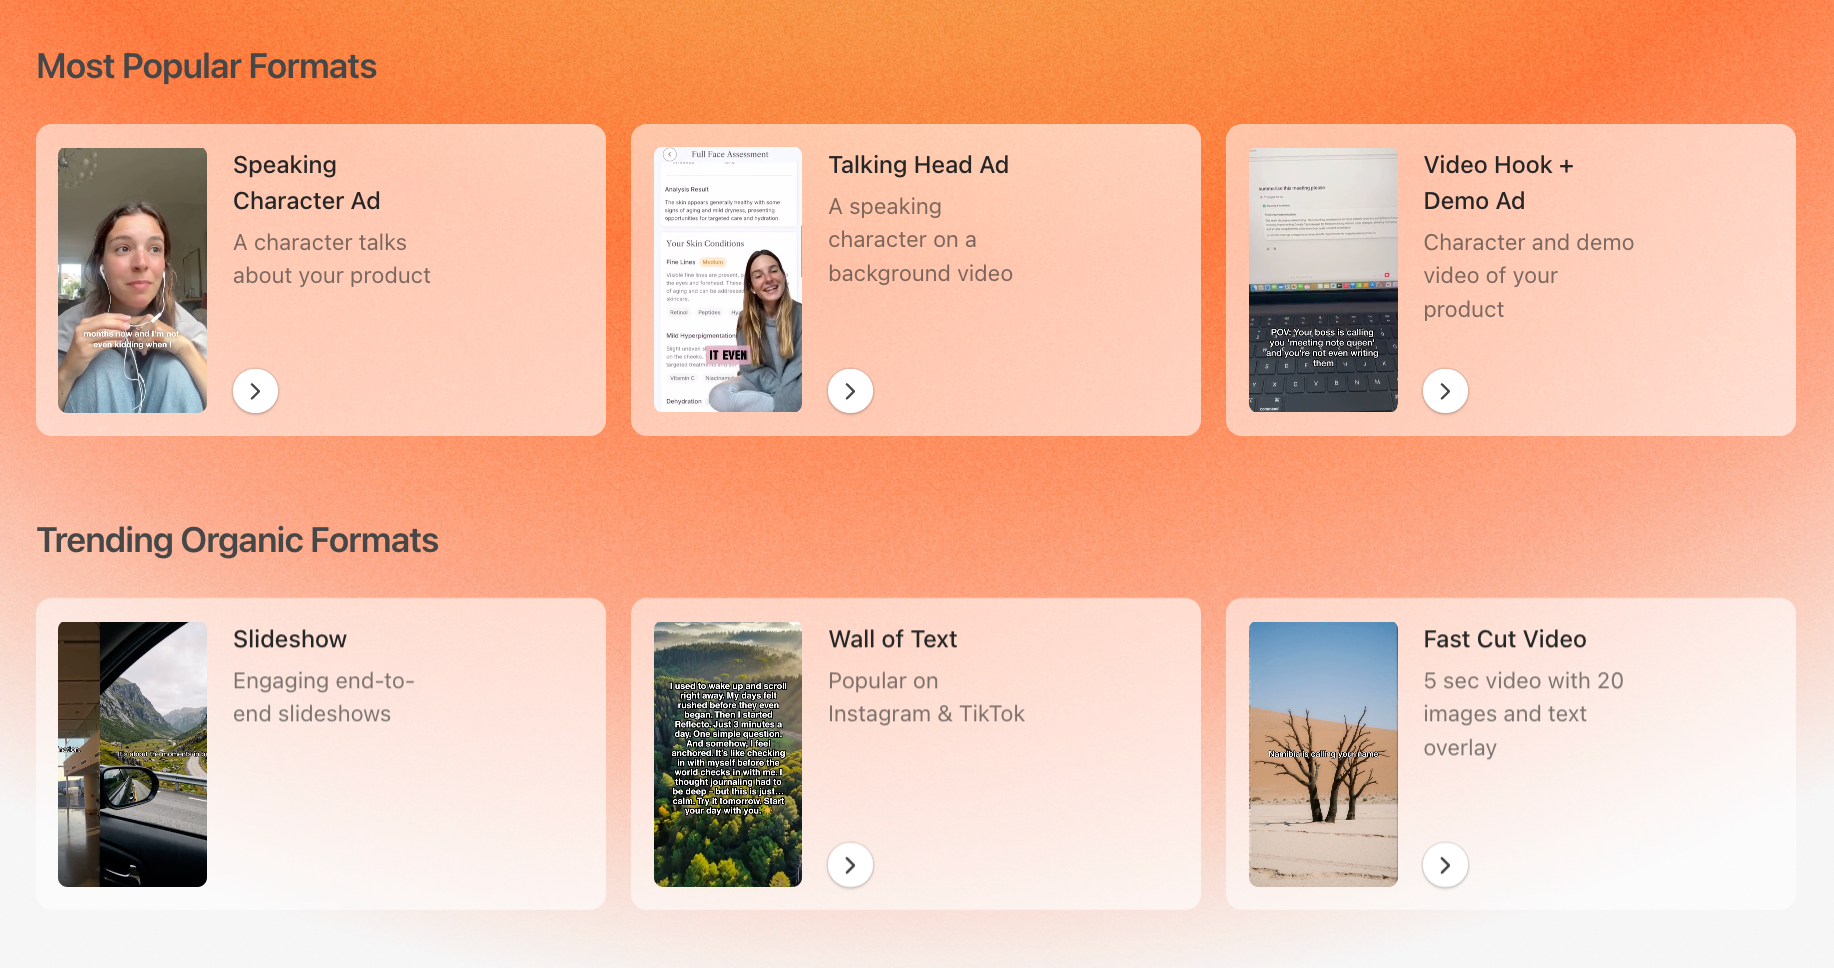Click the 'Engaging end-to-end slideshows' description
The image size is (1834, 968).
point(323,697)
